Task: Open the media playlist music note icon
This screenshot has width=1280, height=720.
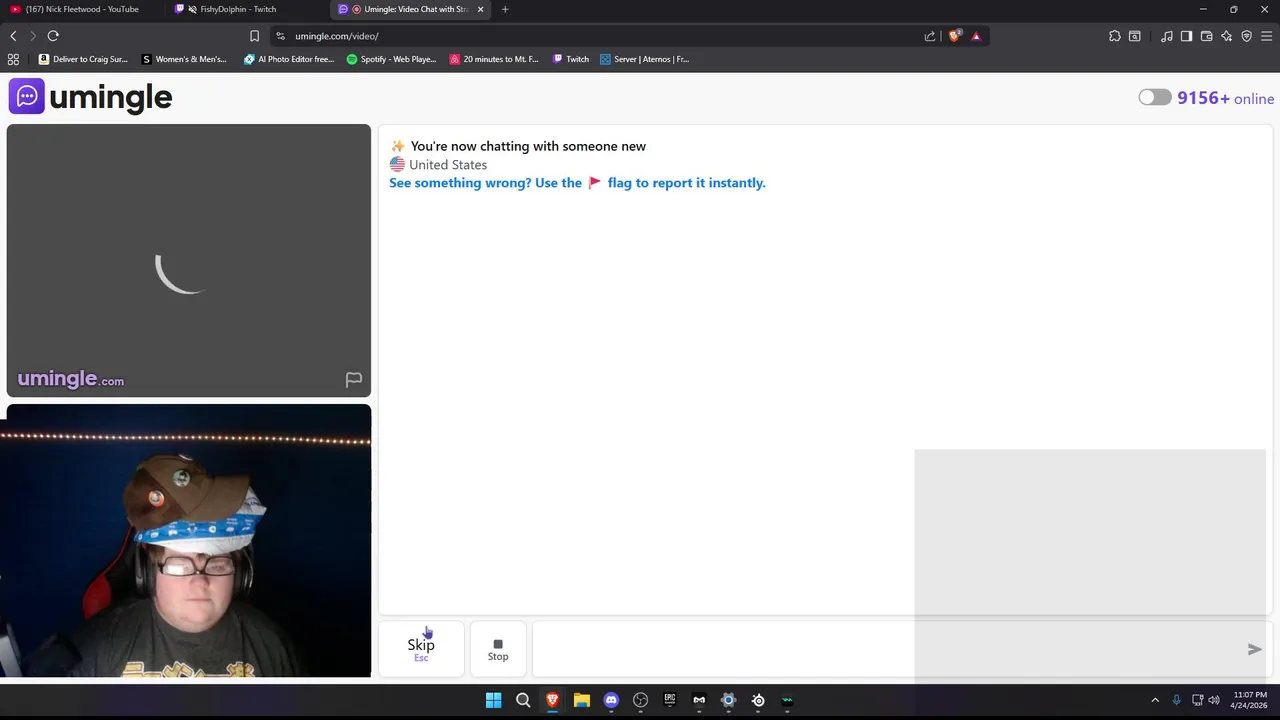Action: [x=1167, y=36]
